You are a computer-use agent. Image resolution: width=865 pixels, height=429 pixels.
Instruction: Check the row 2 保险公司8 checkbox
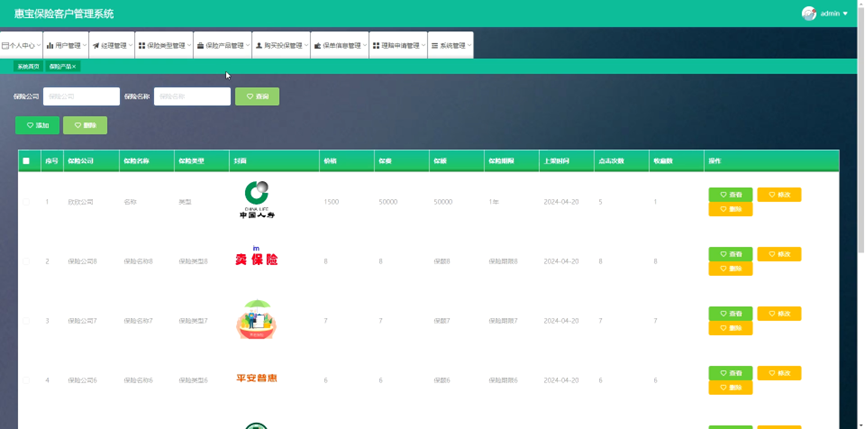tap(26, 261)
